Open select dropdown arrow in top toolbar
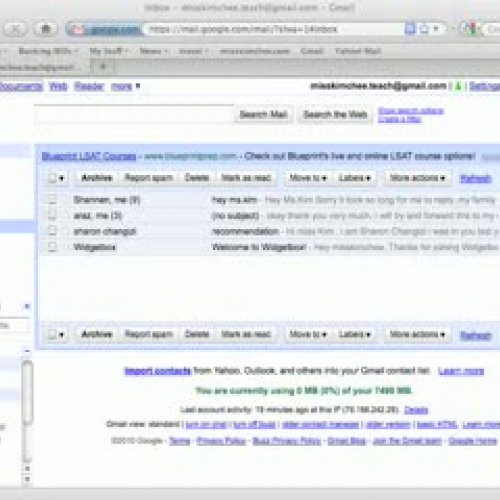The height and width of the screenshot is (500, 500). click(61, 178)
